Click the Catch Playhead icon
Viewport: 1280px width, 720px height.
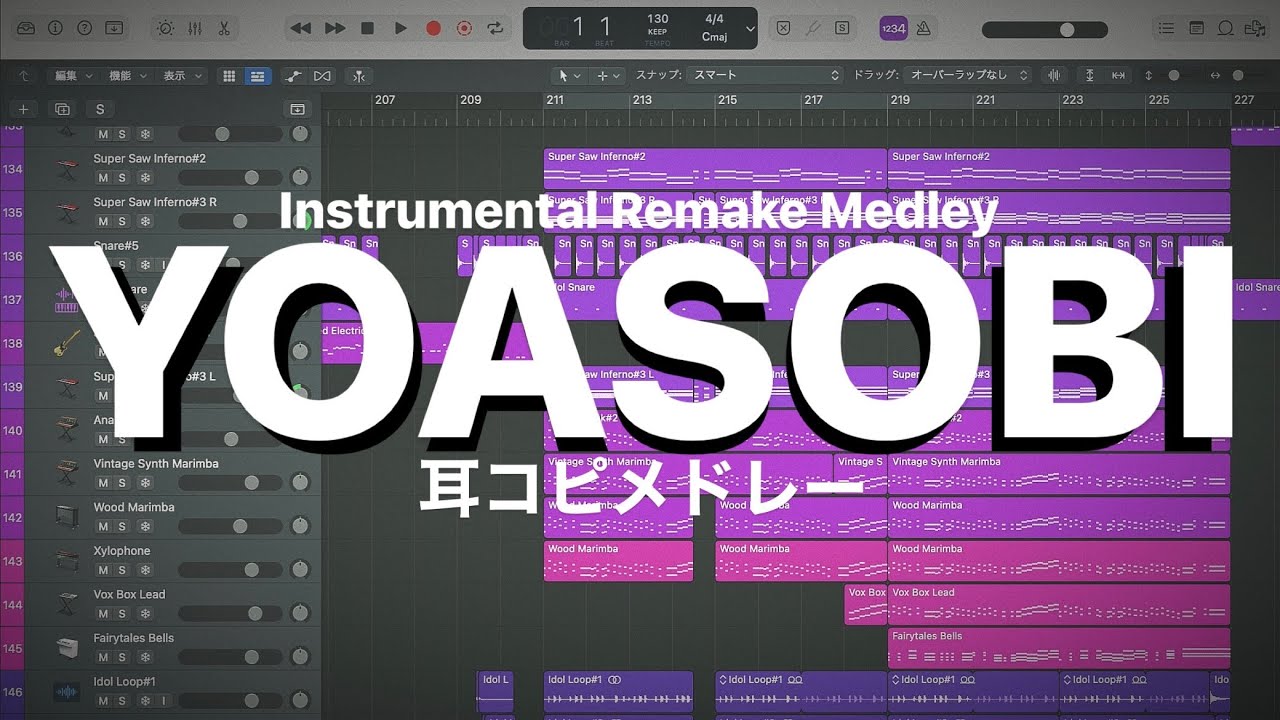click(x=358, y=76)
